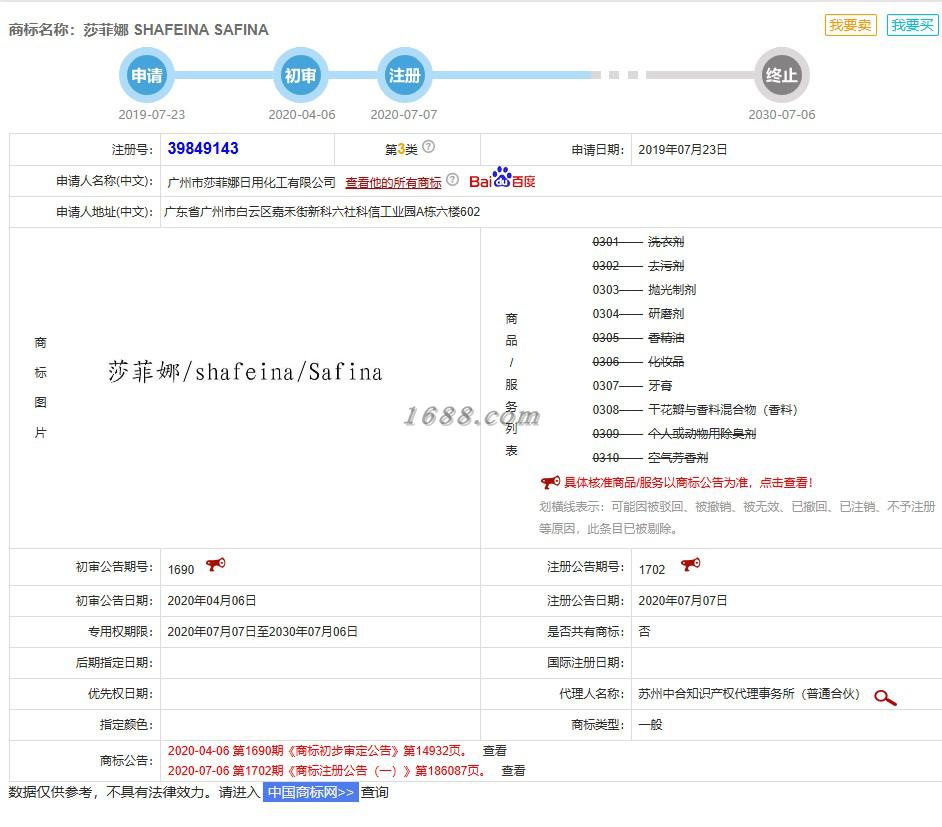
Task: Click 查看 for the 第1702期 announcement
Action: 513,771
